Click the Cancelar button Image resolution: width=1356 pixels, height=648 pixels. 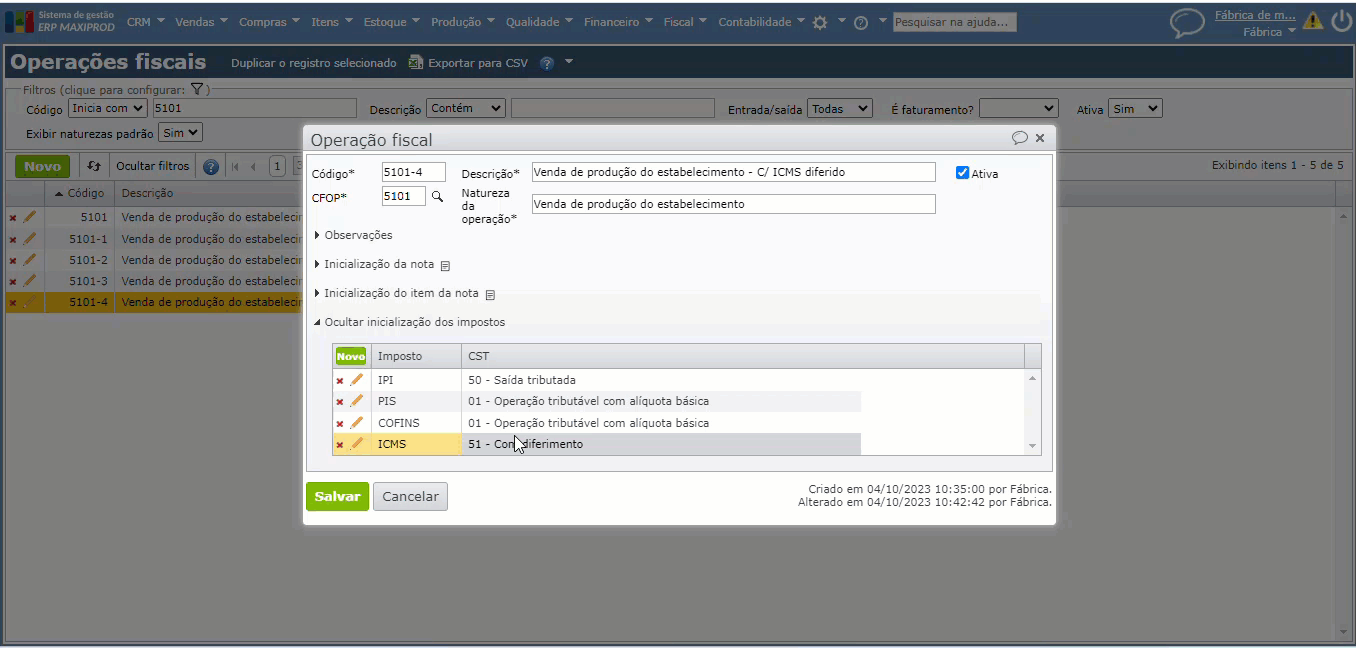click(410, 497)
